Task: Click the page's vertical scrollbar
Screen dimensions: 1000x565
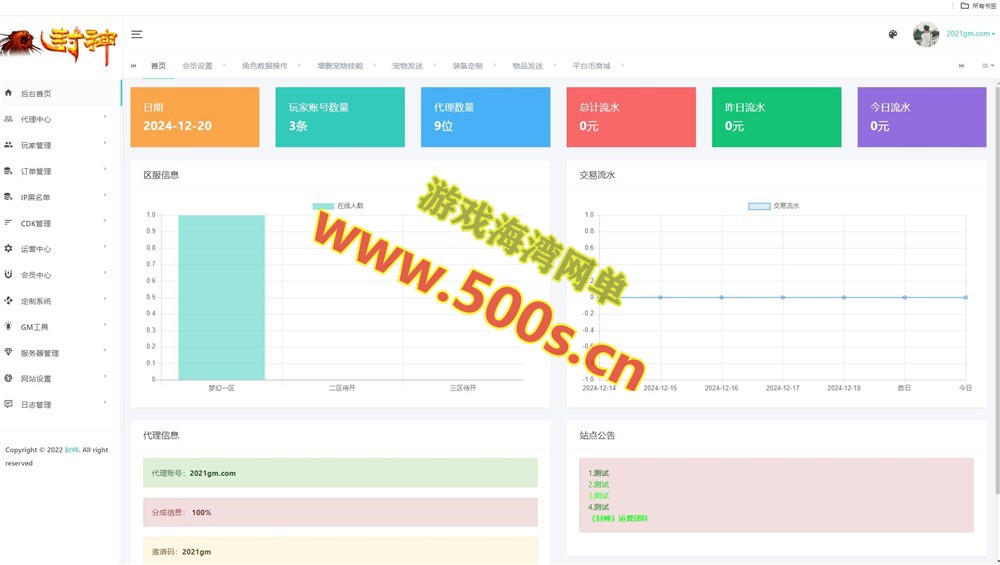Action: click(996, 300)
